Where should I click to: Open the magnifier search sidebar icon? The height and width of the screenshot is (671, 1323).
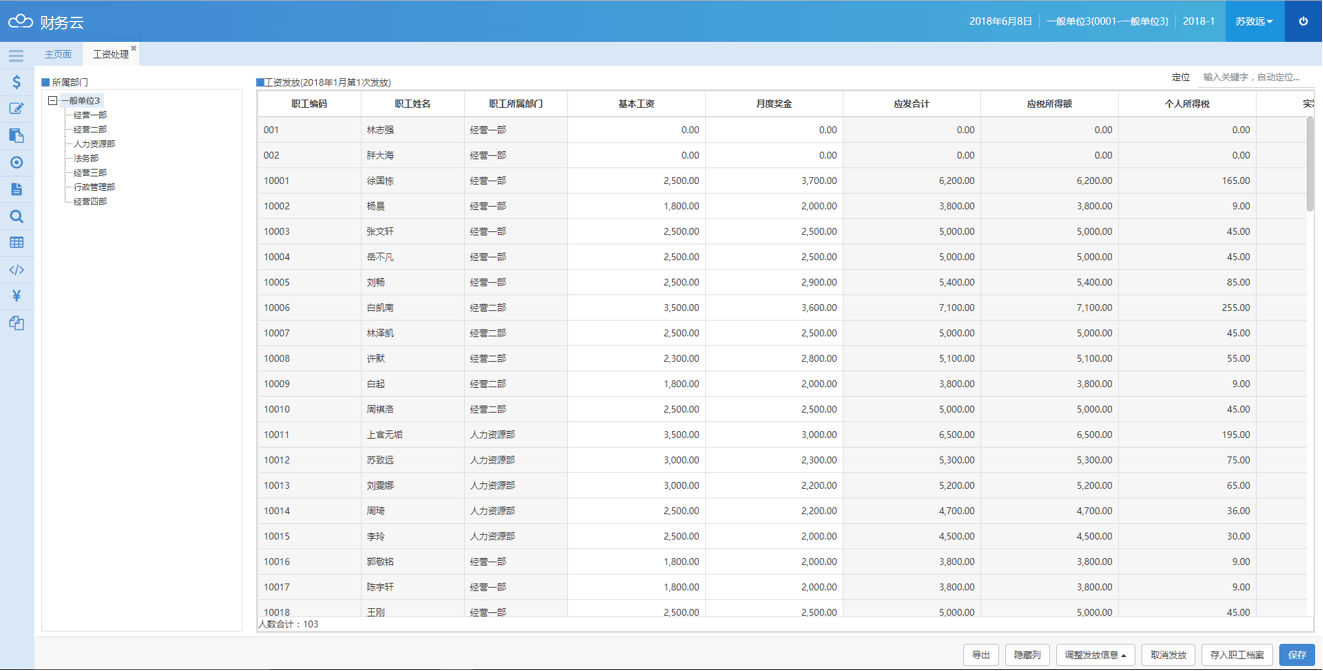click(16, 216)
